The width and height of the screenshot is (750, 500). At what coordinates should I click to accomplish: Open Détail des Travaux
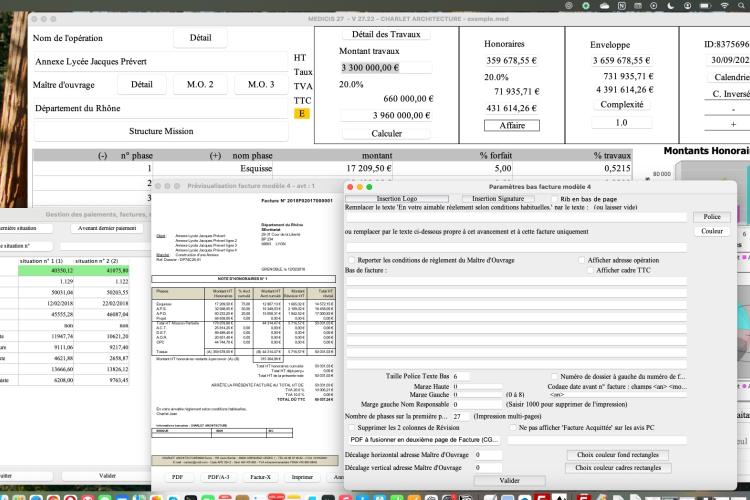click(386, 34)
